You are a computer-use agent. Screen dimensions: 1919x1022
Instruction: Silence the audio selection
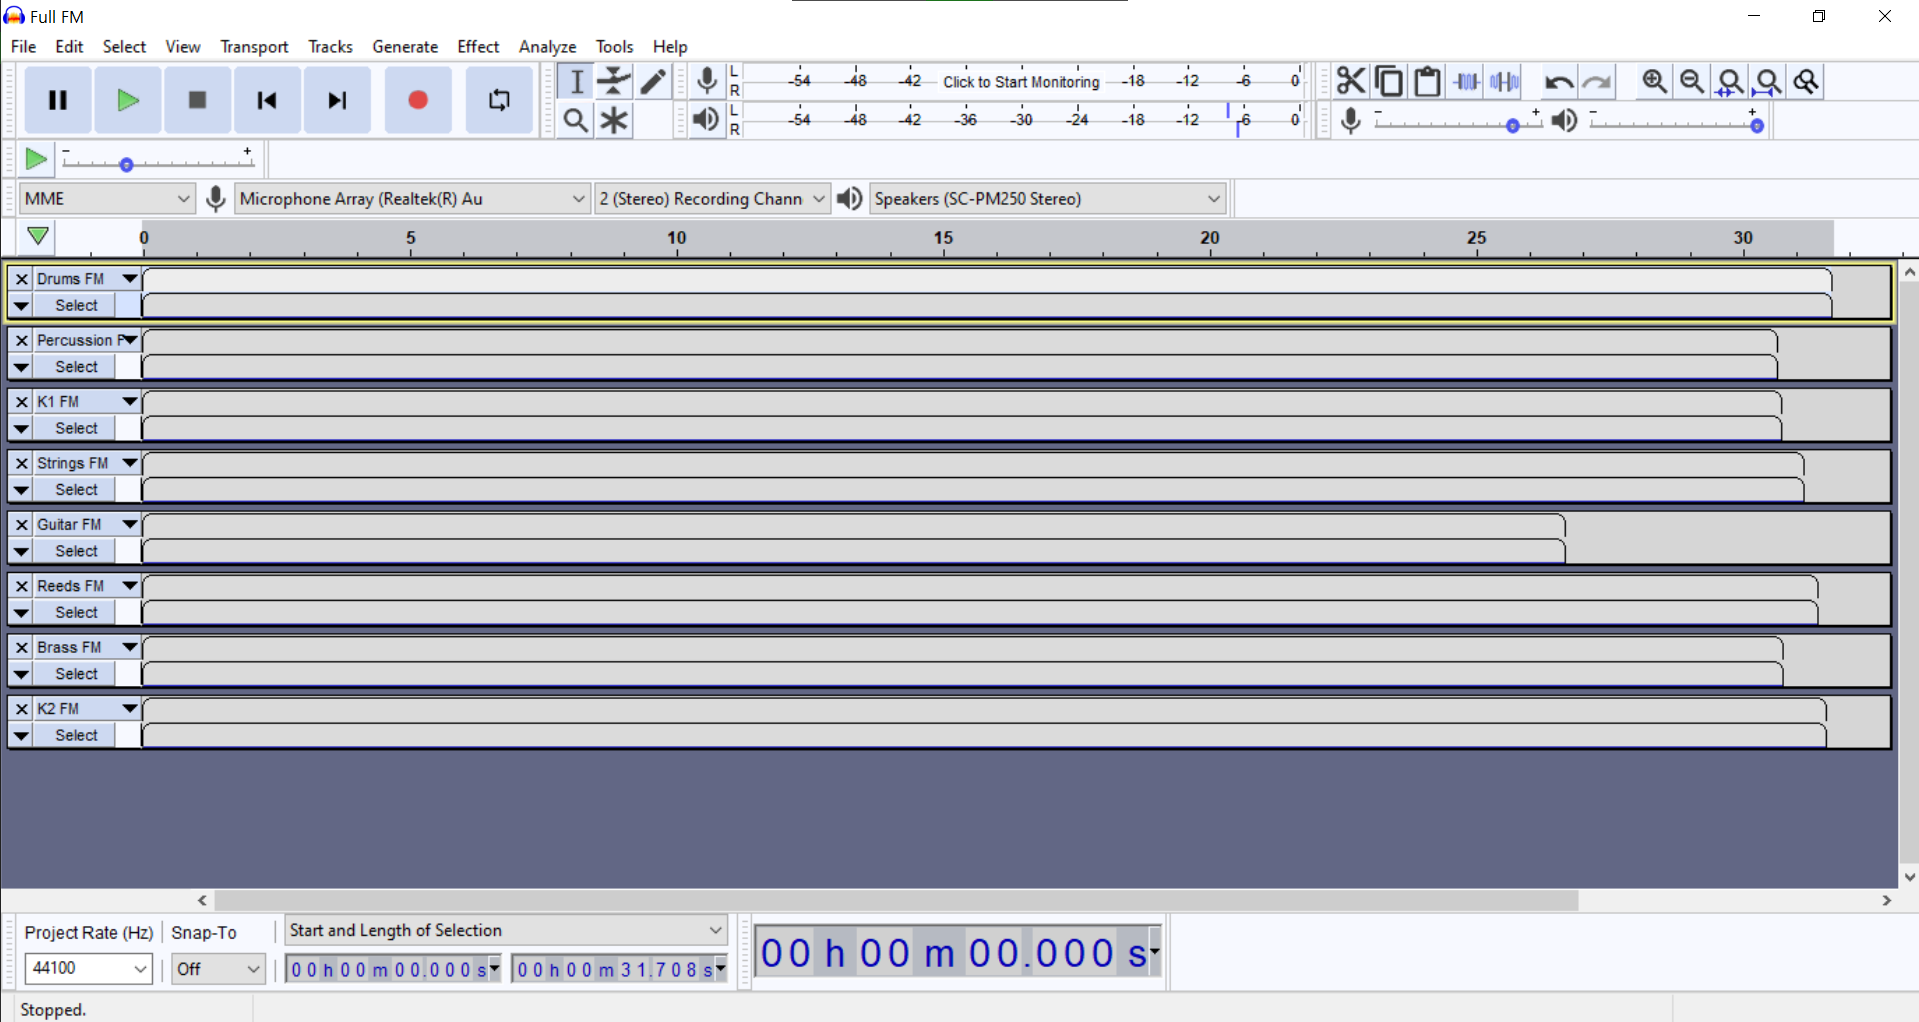1504,81
